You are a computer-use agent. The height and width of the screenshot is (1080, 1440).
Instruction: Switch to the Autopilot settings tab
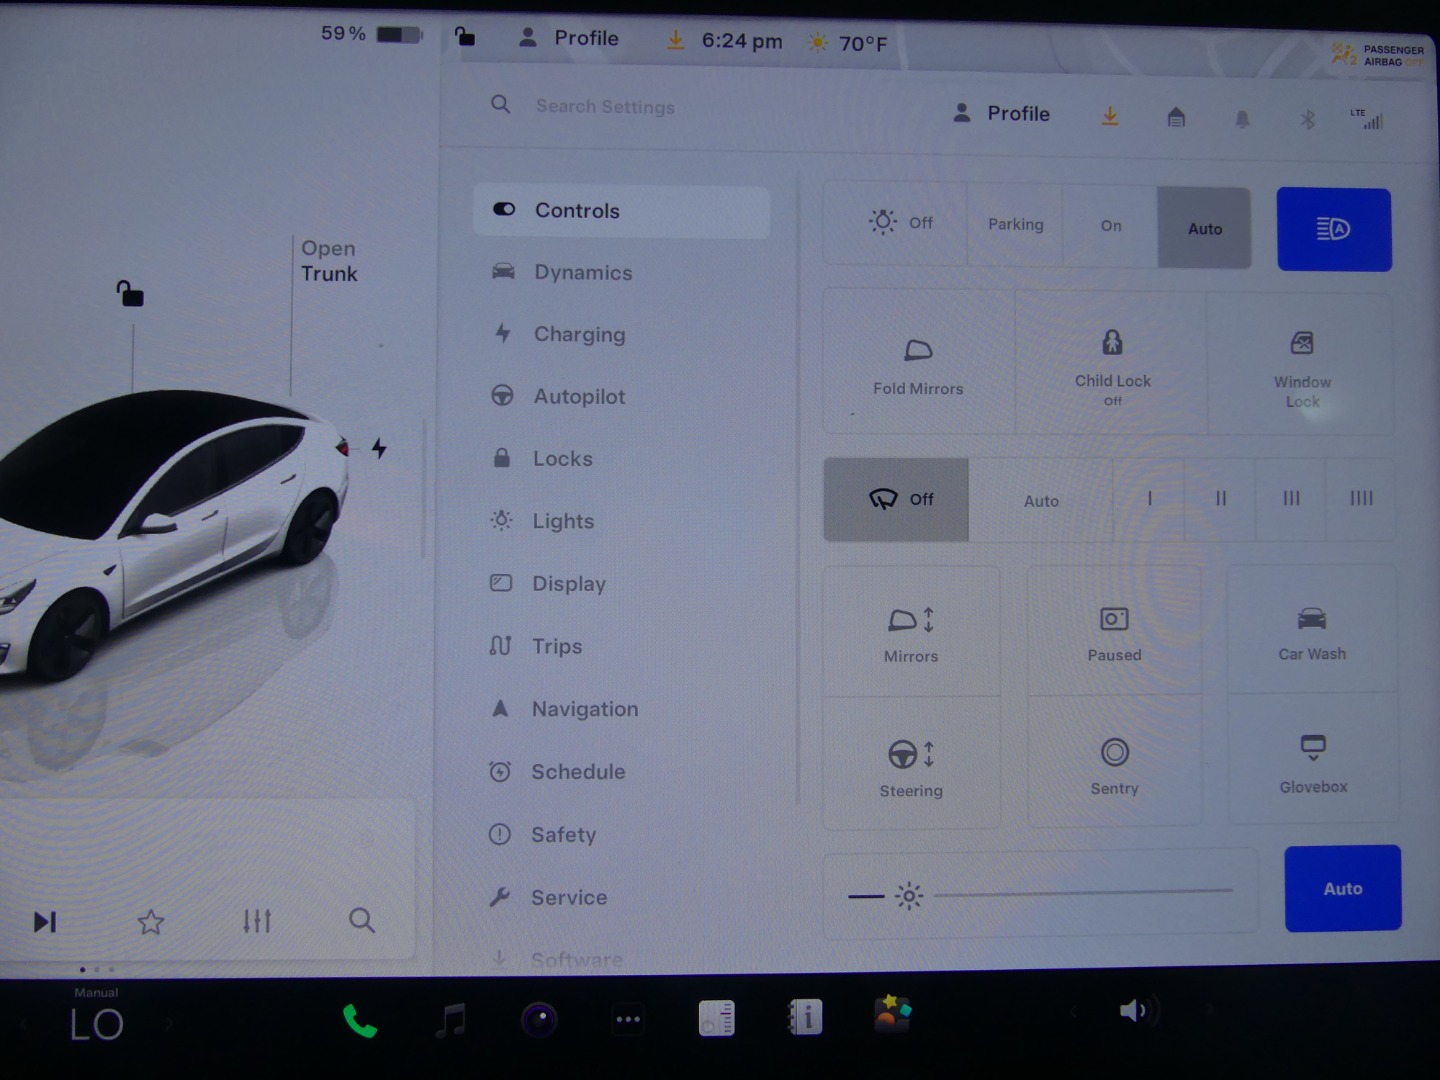[579, 397]
